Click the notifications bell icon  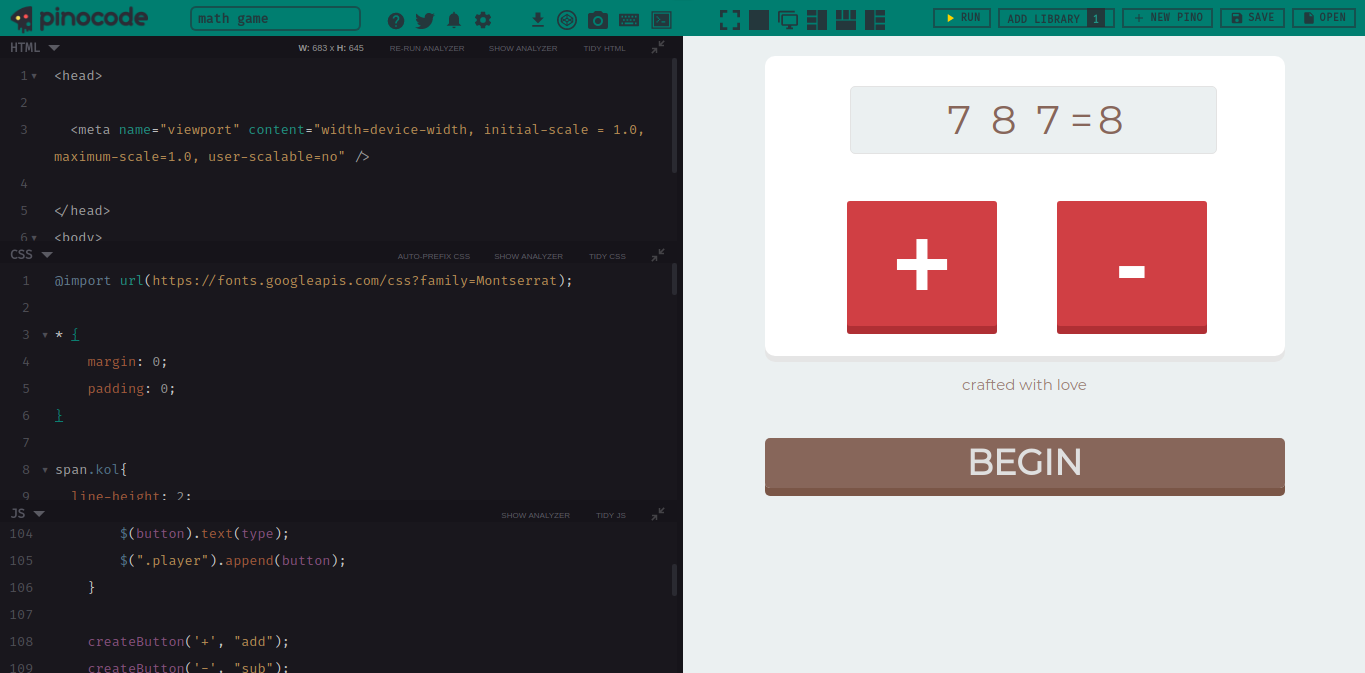(454, 19)
